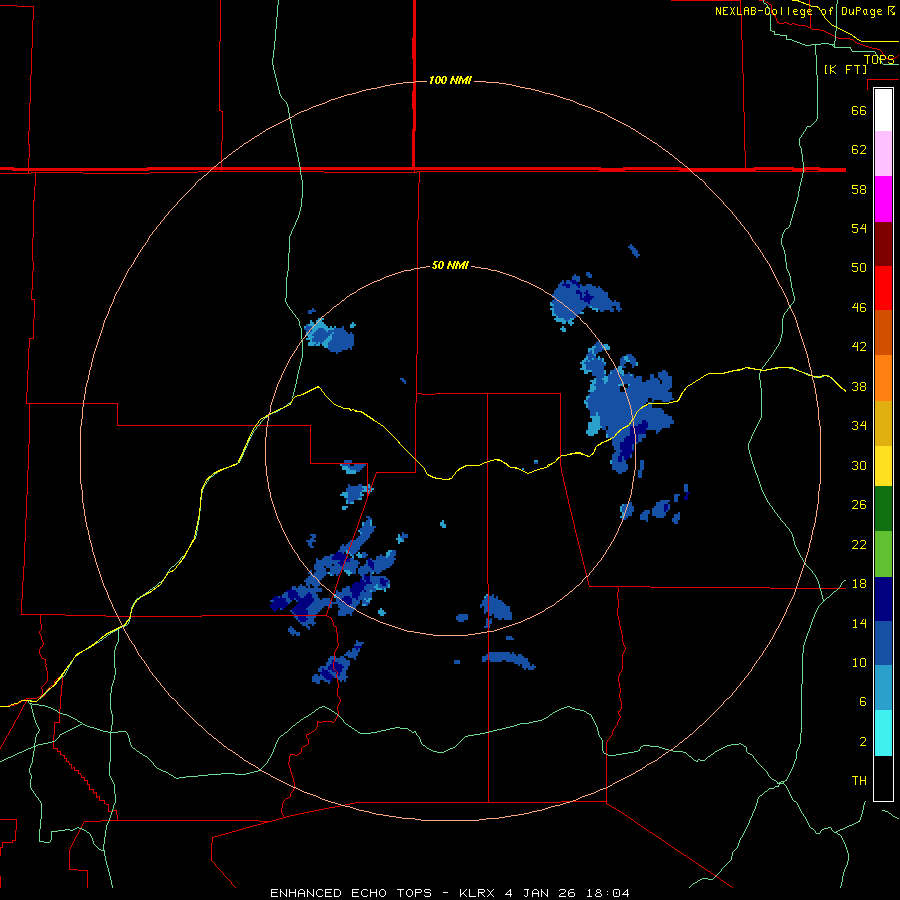900x900 pixels.
Task: Click the gold legend color segment
Action: (x=883, y=423)
